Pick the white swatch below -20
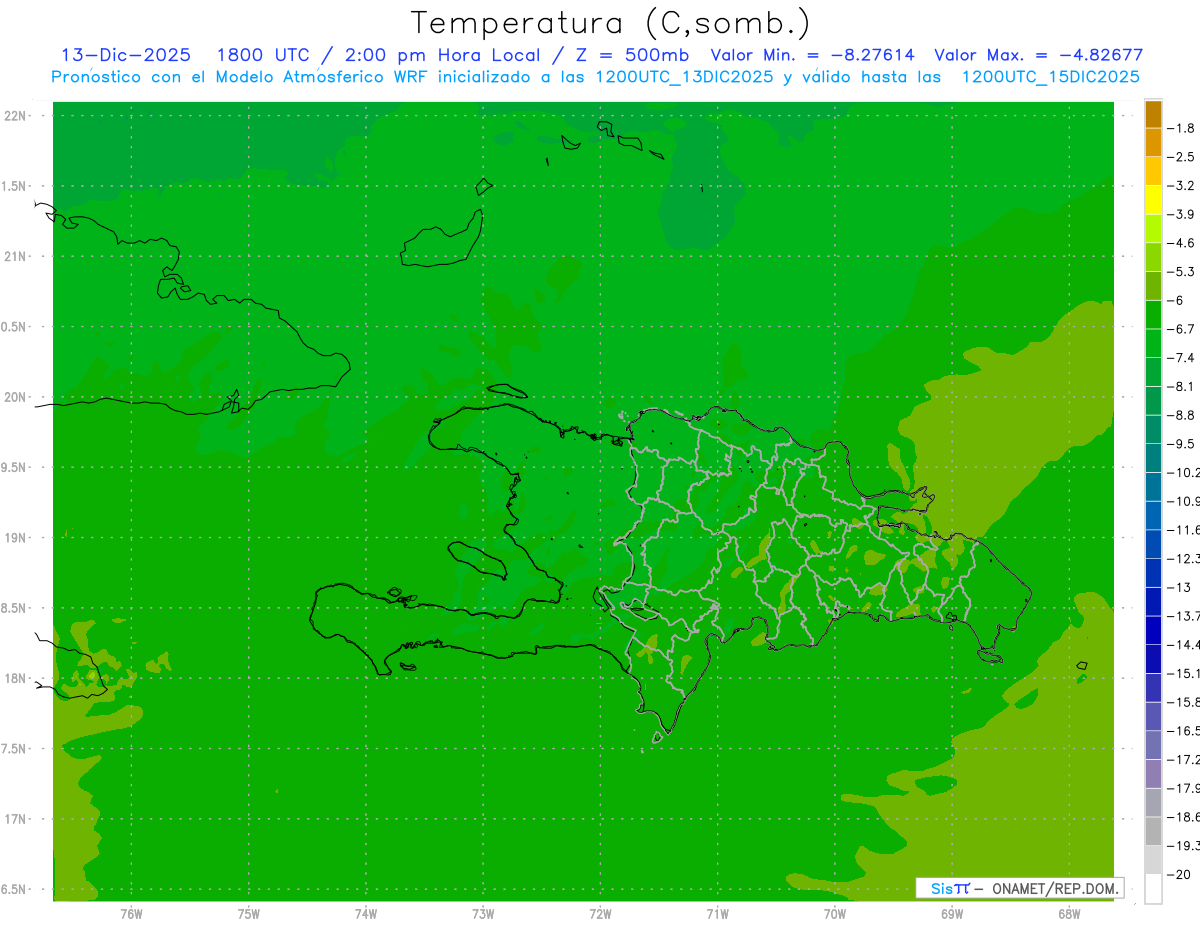The image size is (1200, 927). [1153, 888]
